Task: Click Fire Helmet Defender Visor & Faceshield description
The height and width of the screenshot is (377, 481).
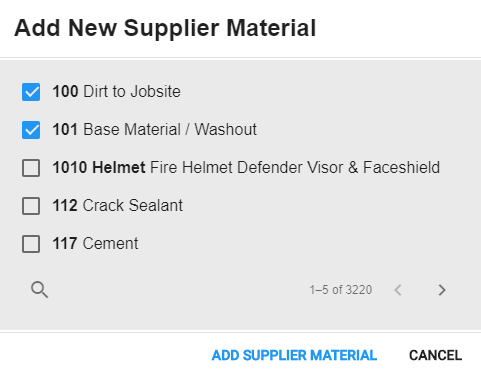Action: pos(295,167)
